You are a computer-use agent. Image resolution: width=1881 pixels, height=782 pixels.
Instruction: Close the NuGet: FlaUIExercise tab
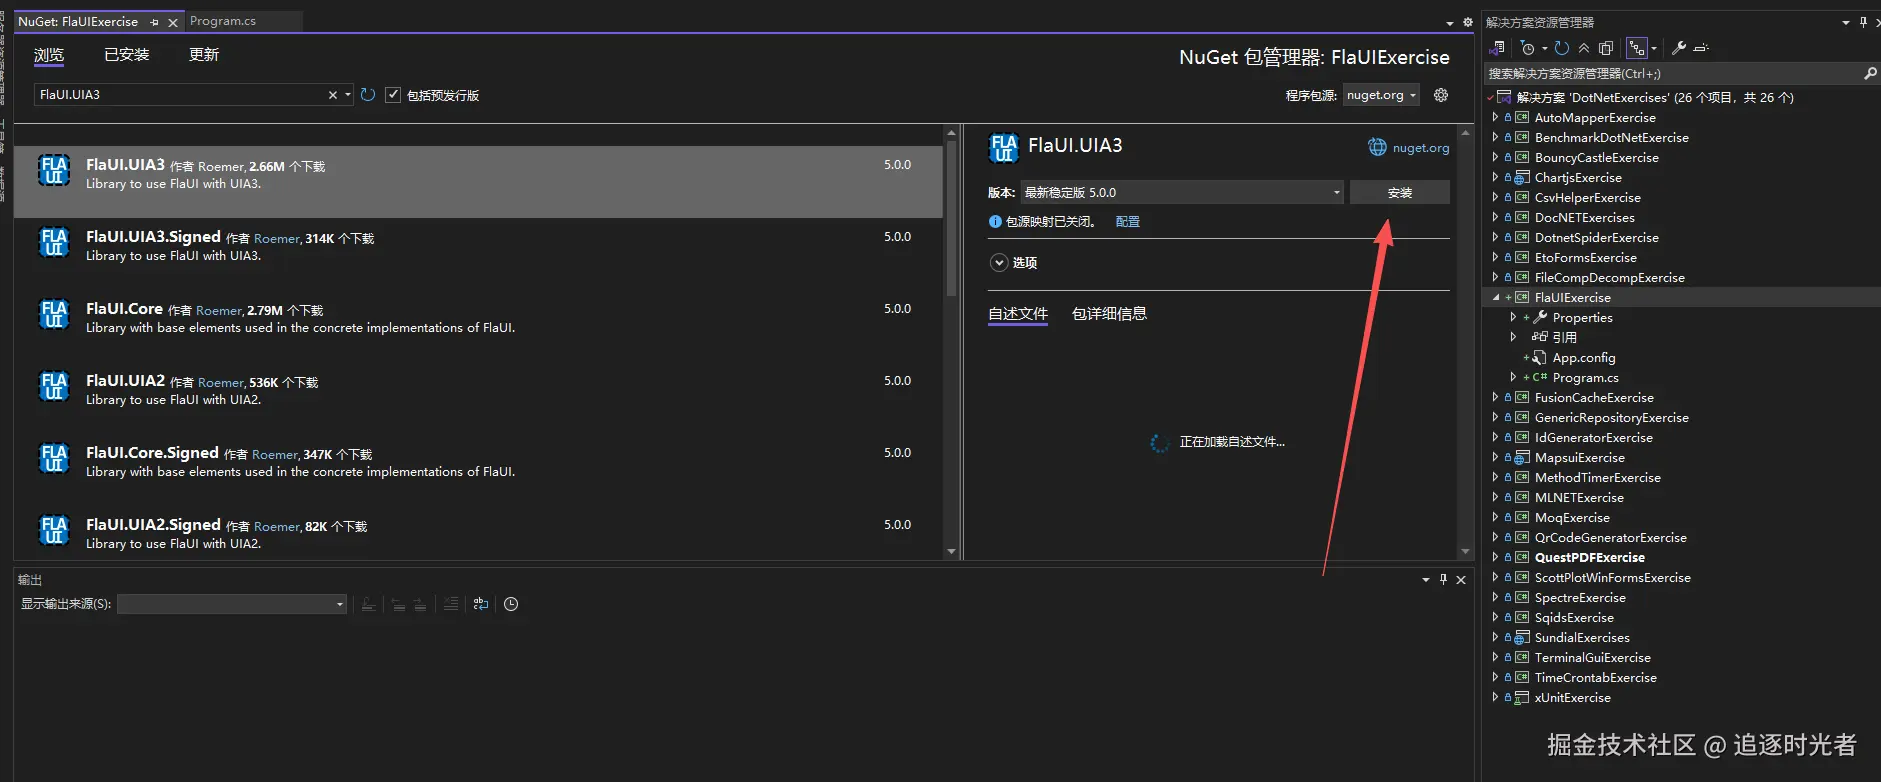click(173, 22)
